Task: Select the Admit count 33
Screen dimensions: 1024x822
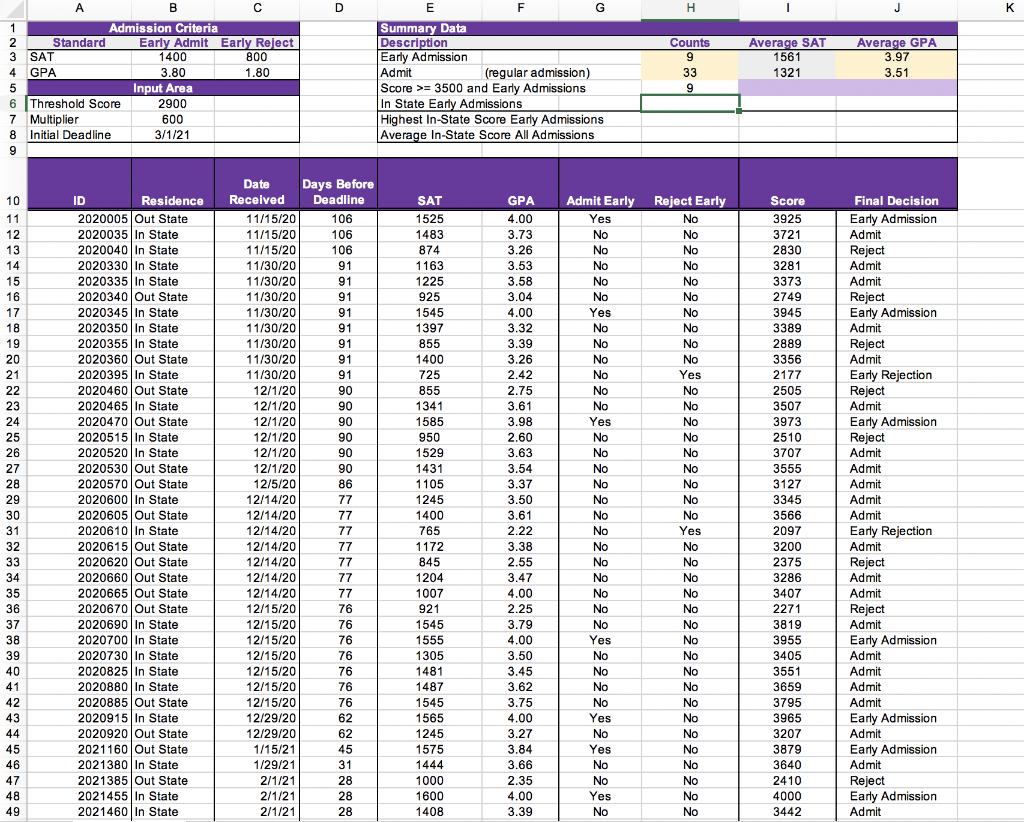Action: [x=690, y=72]
